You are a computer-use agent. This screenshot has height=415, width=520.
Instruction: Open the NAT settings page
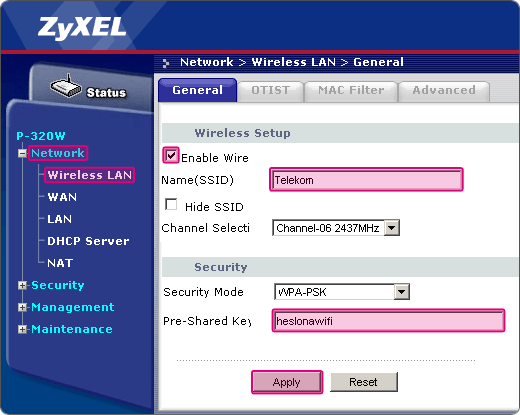[60, 263]
